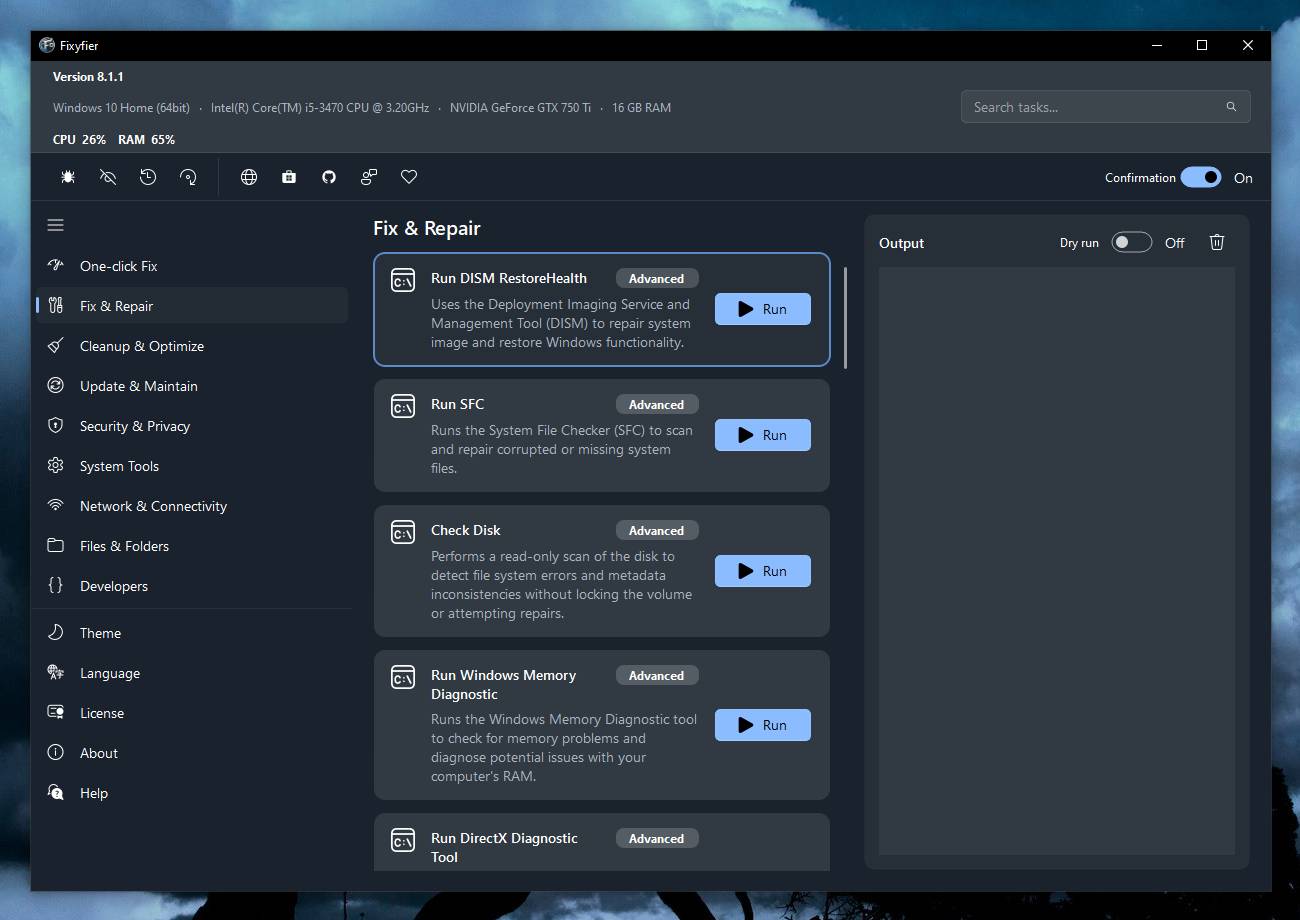Image resolution: width=1300 pixels, height=920 pixels.
Task: Open the GitHub icon
Action: (329, 177)
